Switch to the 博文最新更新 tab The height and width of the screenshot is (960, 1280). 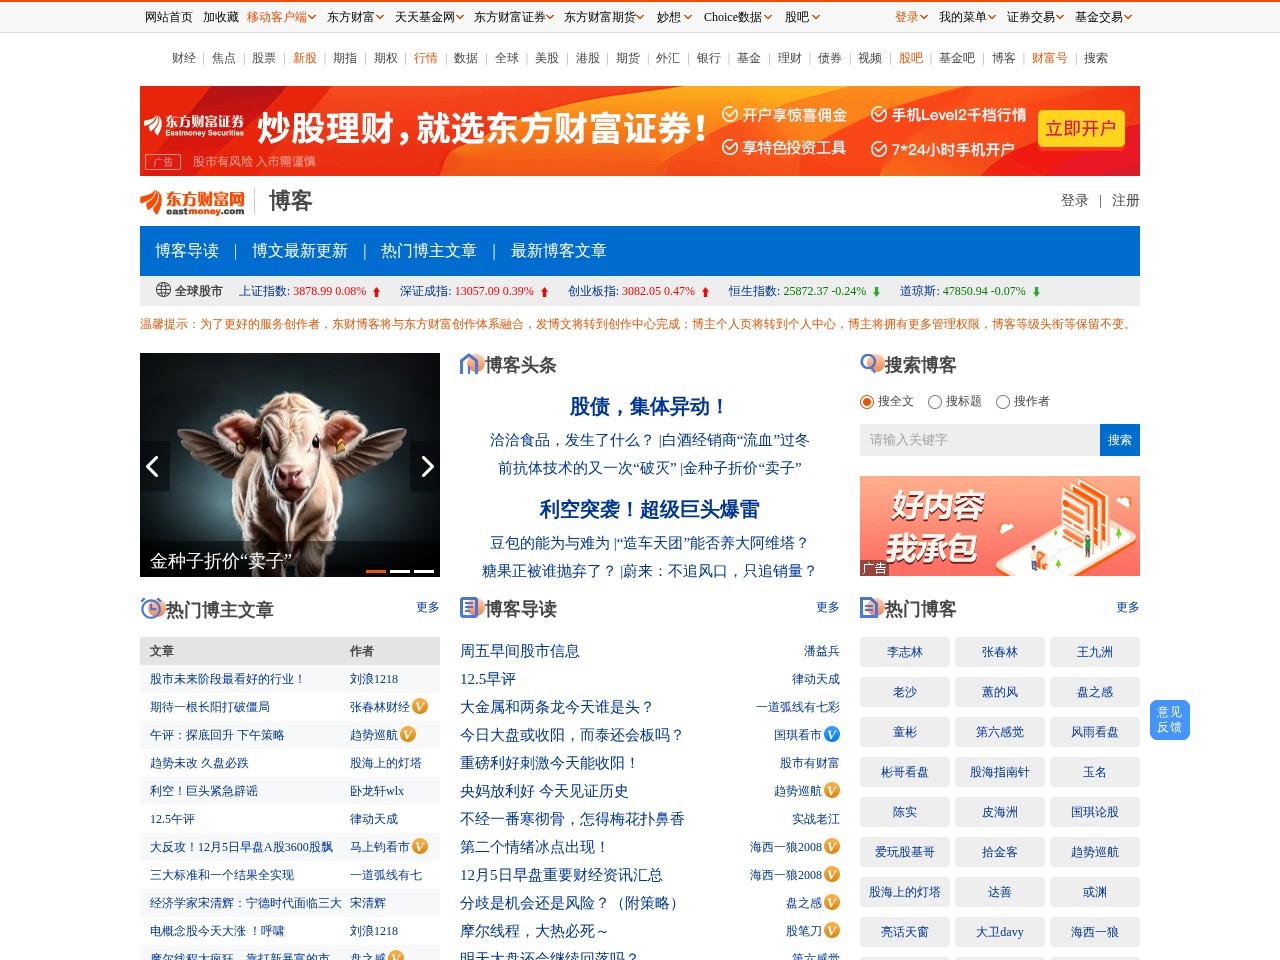pos(301,251)
